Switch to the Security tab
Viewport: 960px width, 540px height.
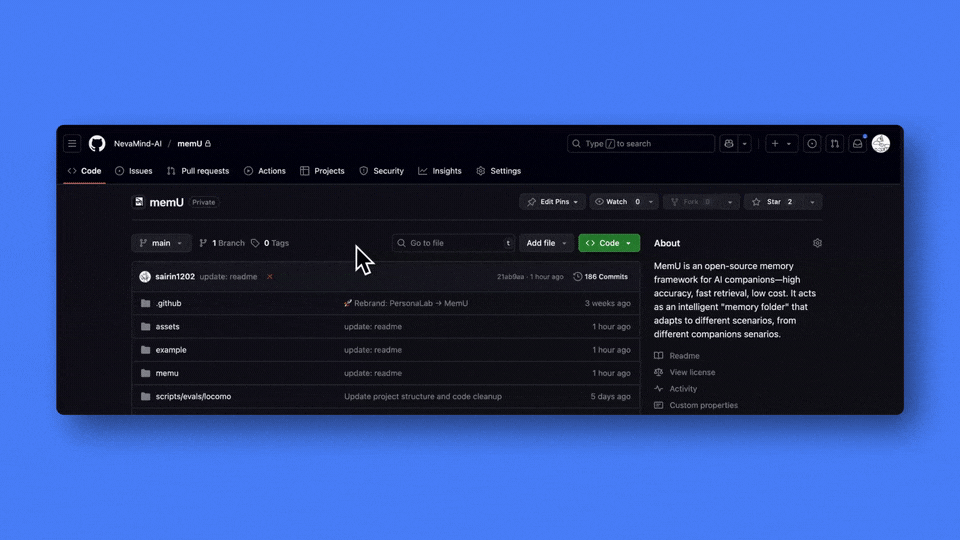click(381, 171)
